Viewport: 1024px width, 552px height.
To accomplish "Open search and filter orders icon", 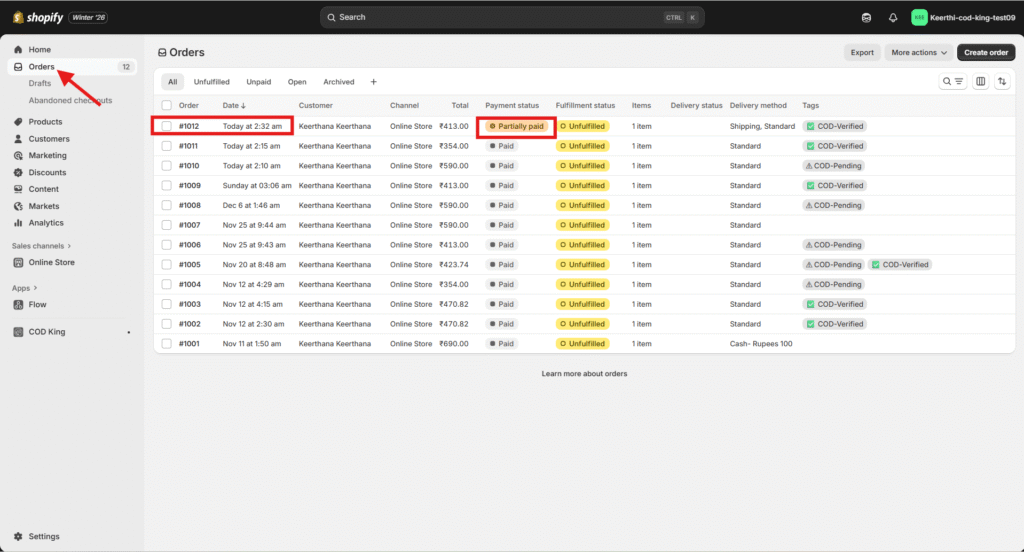I will click(953, 82).
